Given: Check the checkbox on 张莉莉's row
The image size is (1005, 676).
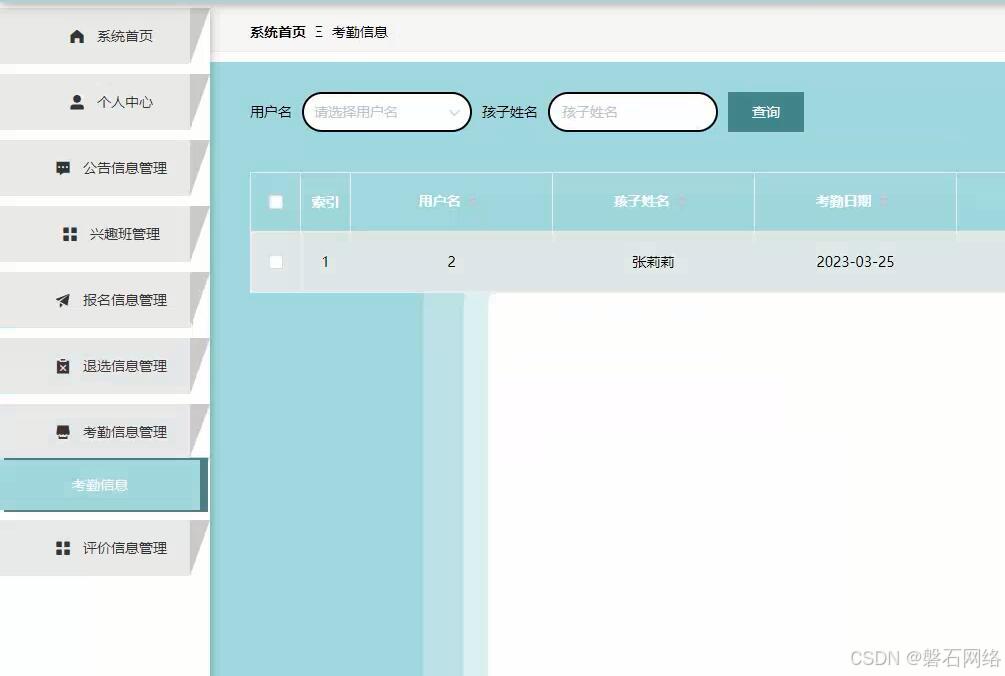Looking at the screenshot, I should coord(275,262).
